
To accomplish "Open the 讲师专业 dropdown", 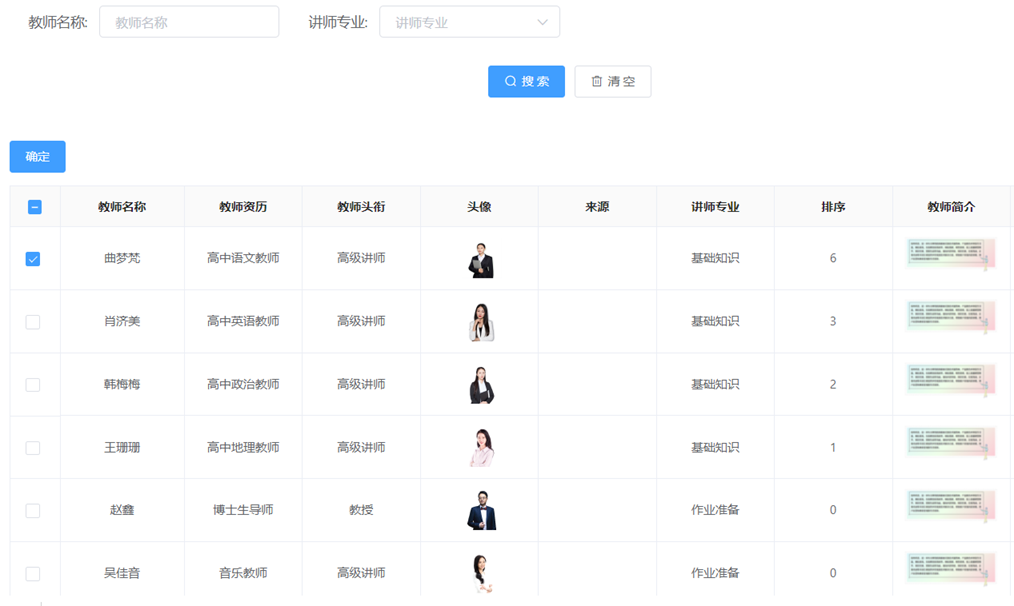I will tap(469, 21).
